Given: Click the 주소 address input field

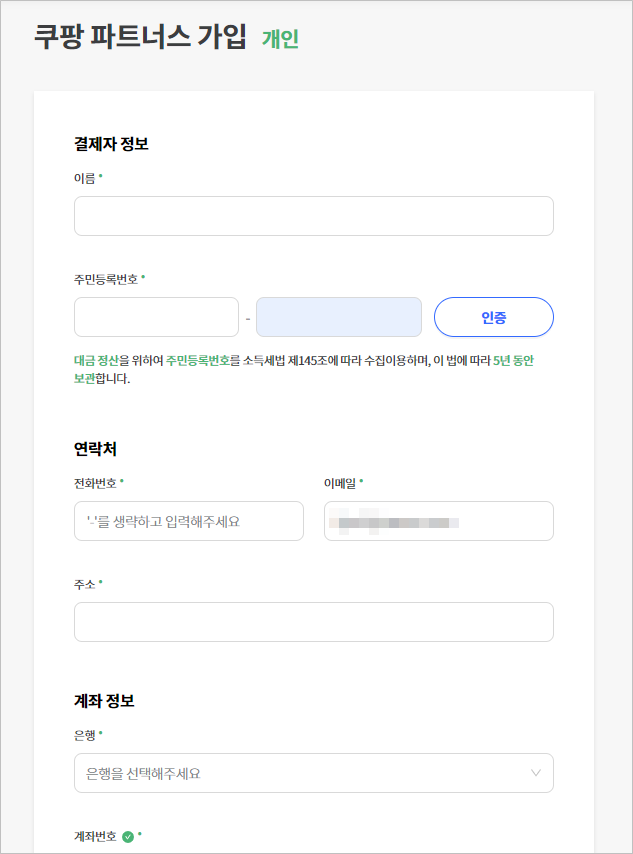Looking at the screenshot, I should point(314,622).
